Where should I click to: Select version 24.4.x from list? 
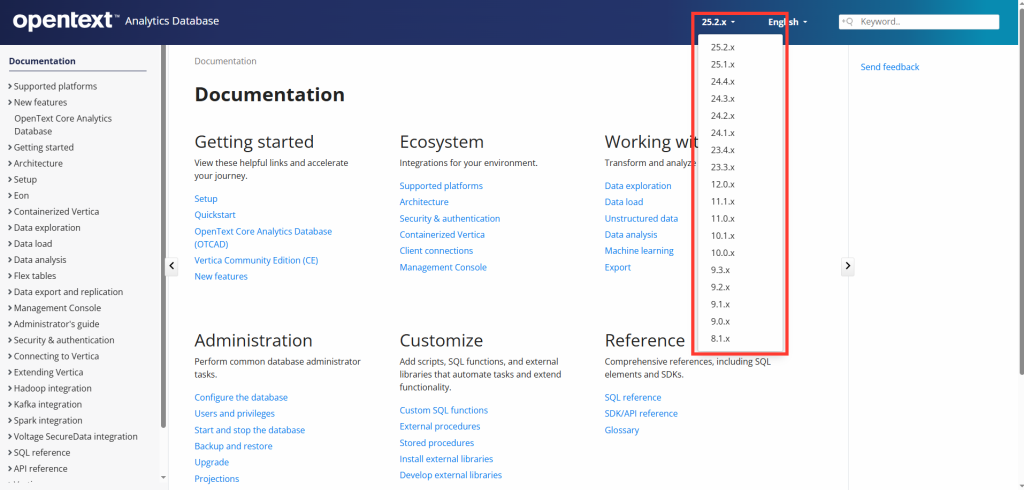click(x=722, y=82)
